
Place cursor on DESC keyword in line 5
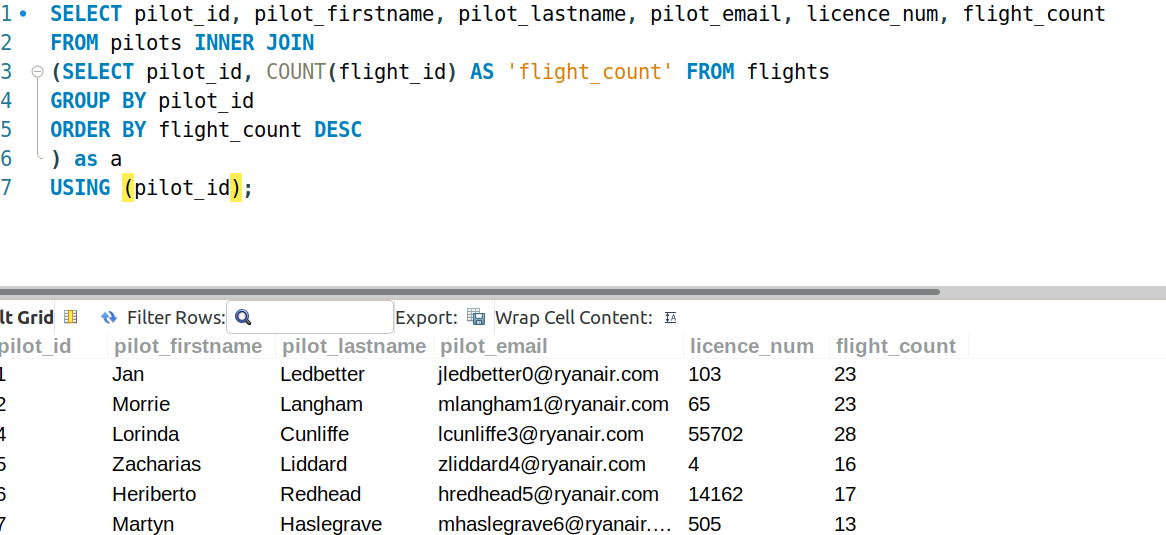click(x=338, y=129)
